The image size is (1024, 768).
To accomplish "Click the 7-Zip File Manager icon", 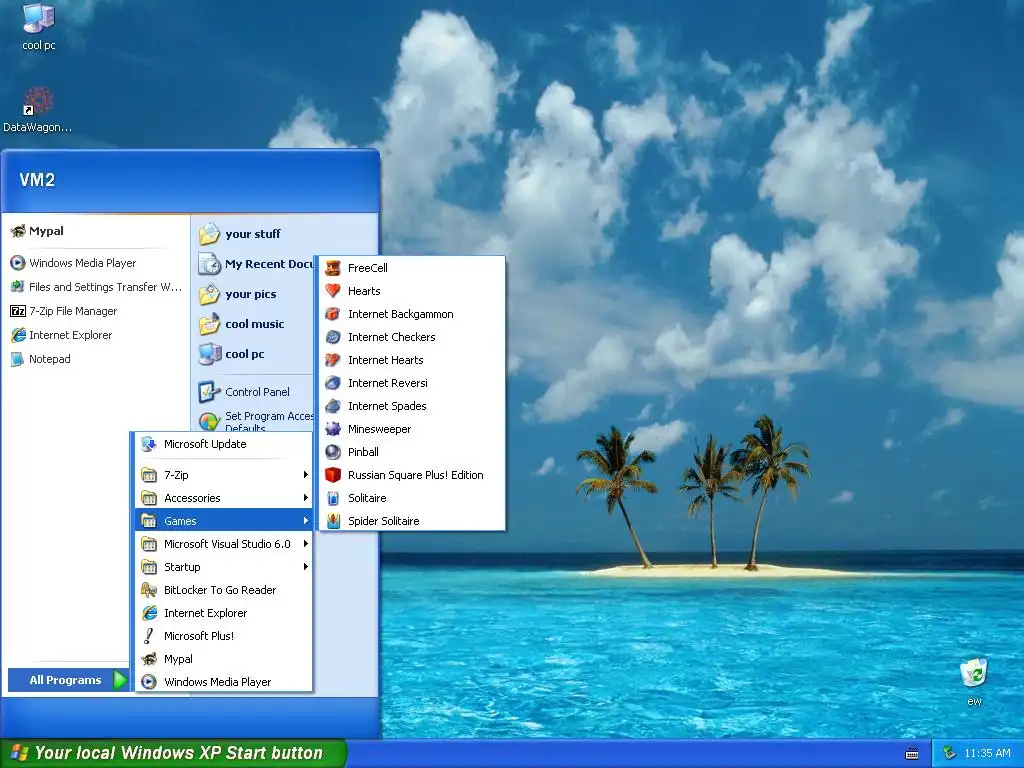I will (x=18, y=311).
